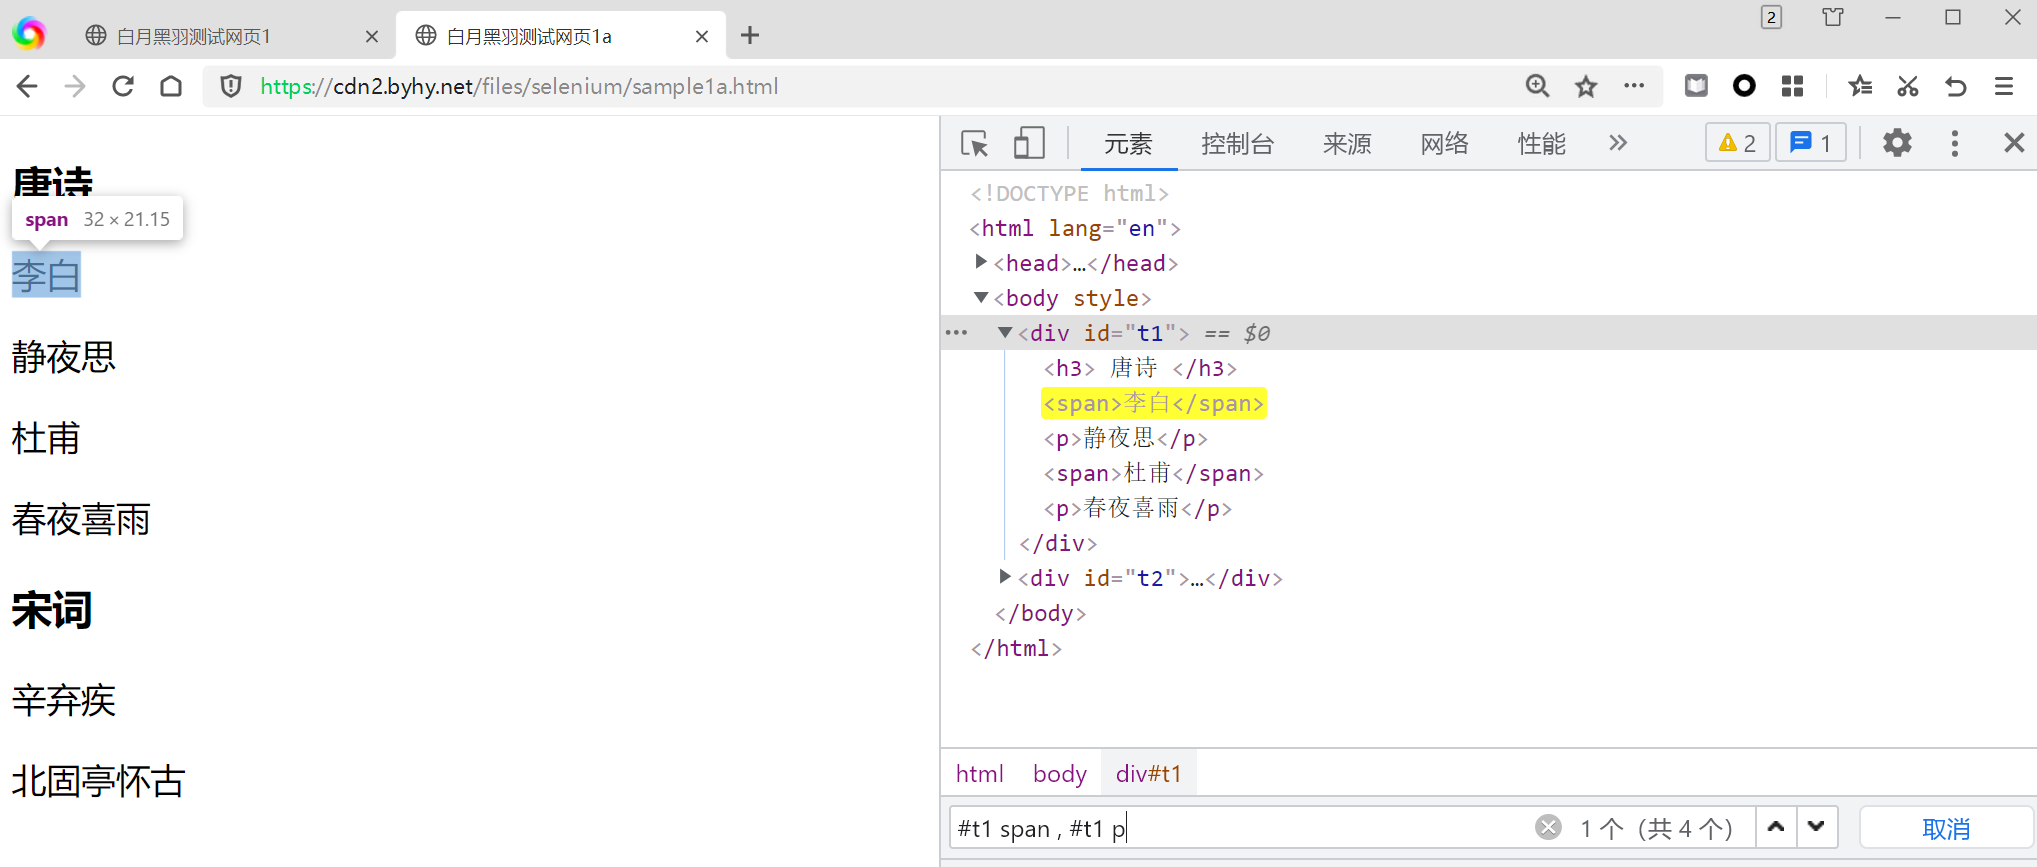The width and height of the screenshot is (2037, 867).
Task: Click the 北固亭怀古 text on page
Action: click(x=98, y=781)
